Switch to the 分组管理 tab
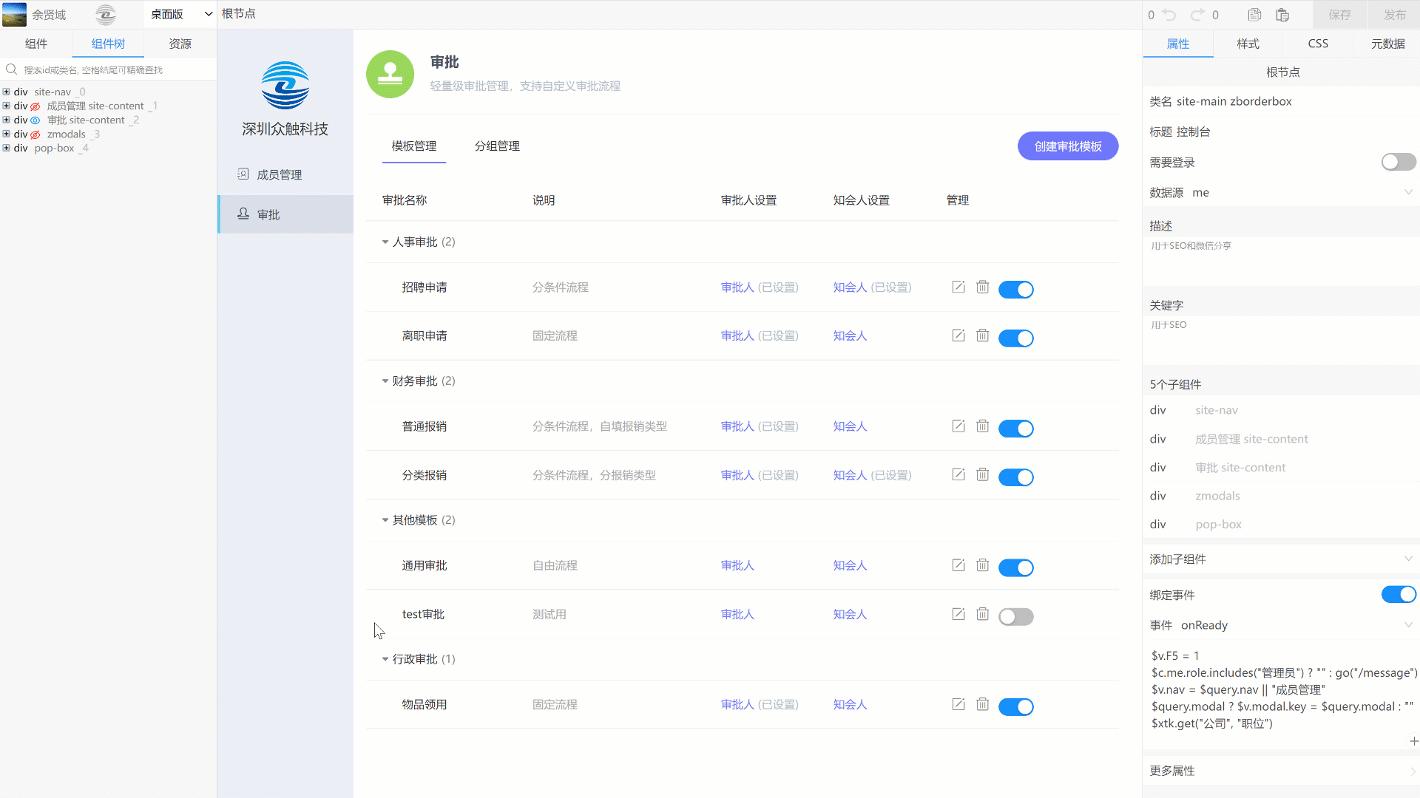This screenshot has height=798, width=1420. point(497,146)
